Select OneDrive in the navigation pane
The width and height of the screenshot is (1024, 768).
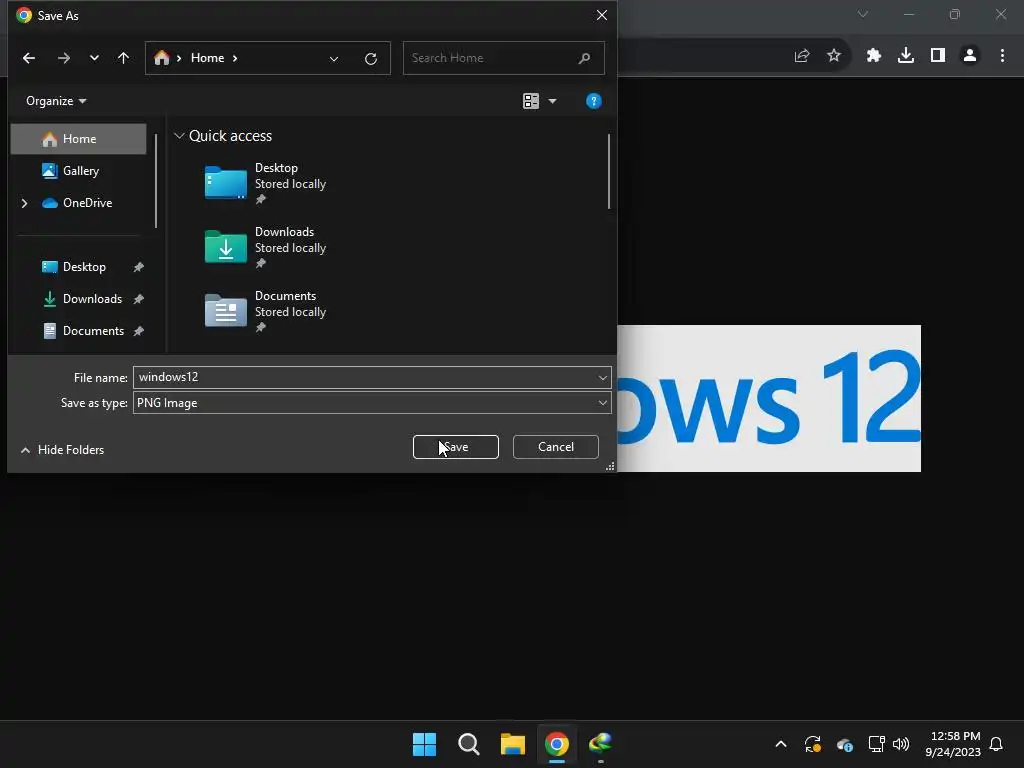[78, 203]
